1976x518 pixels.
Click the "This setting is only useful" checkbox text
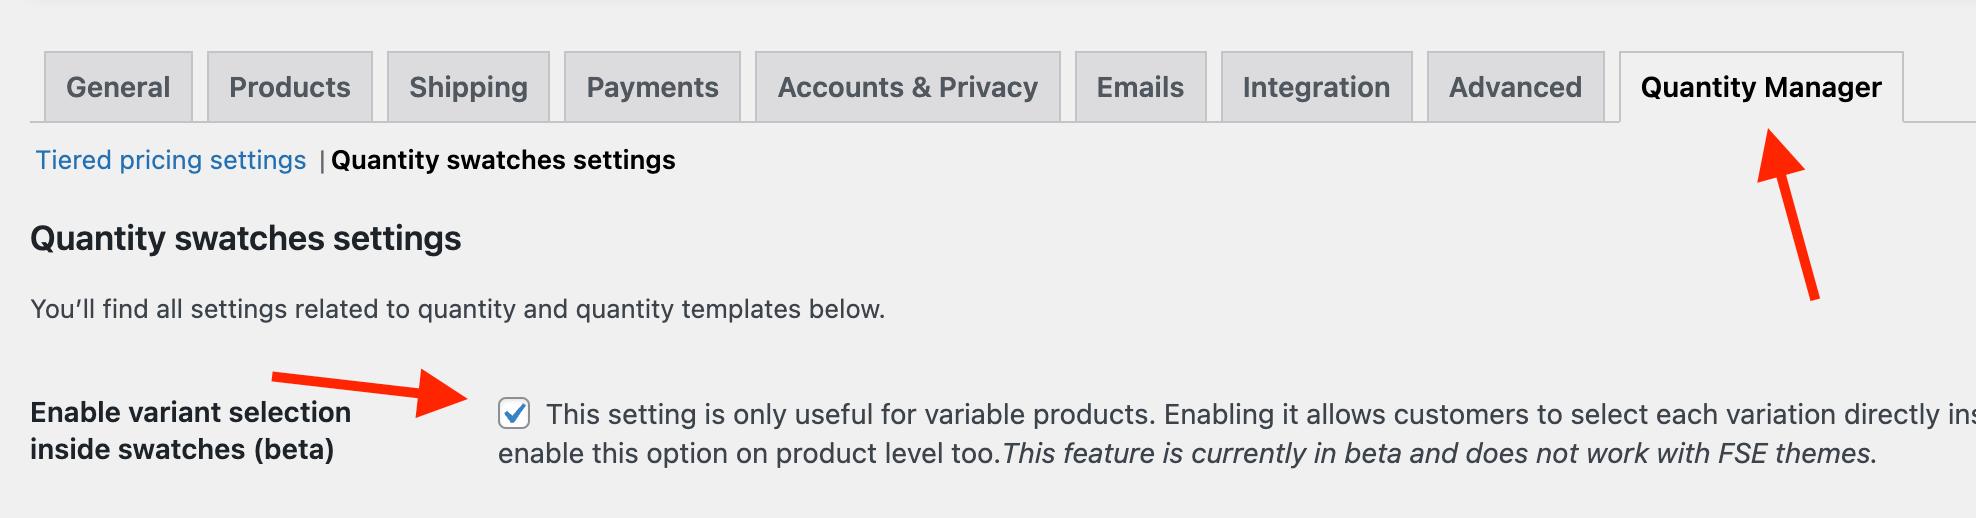click(1200, 414)
